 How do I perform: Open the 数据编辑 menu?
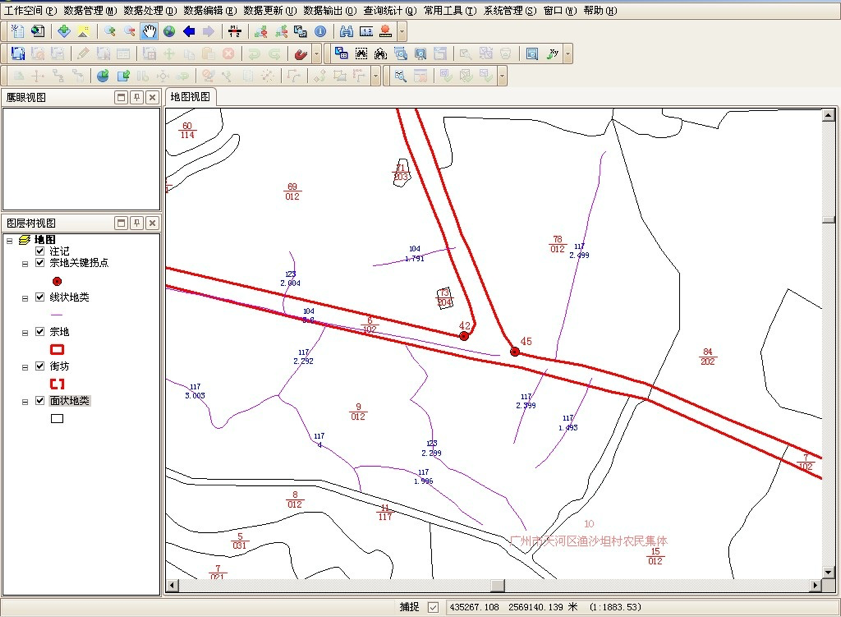210,10
